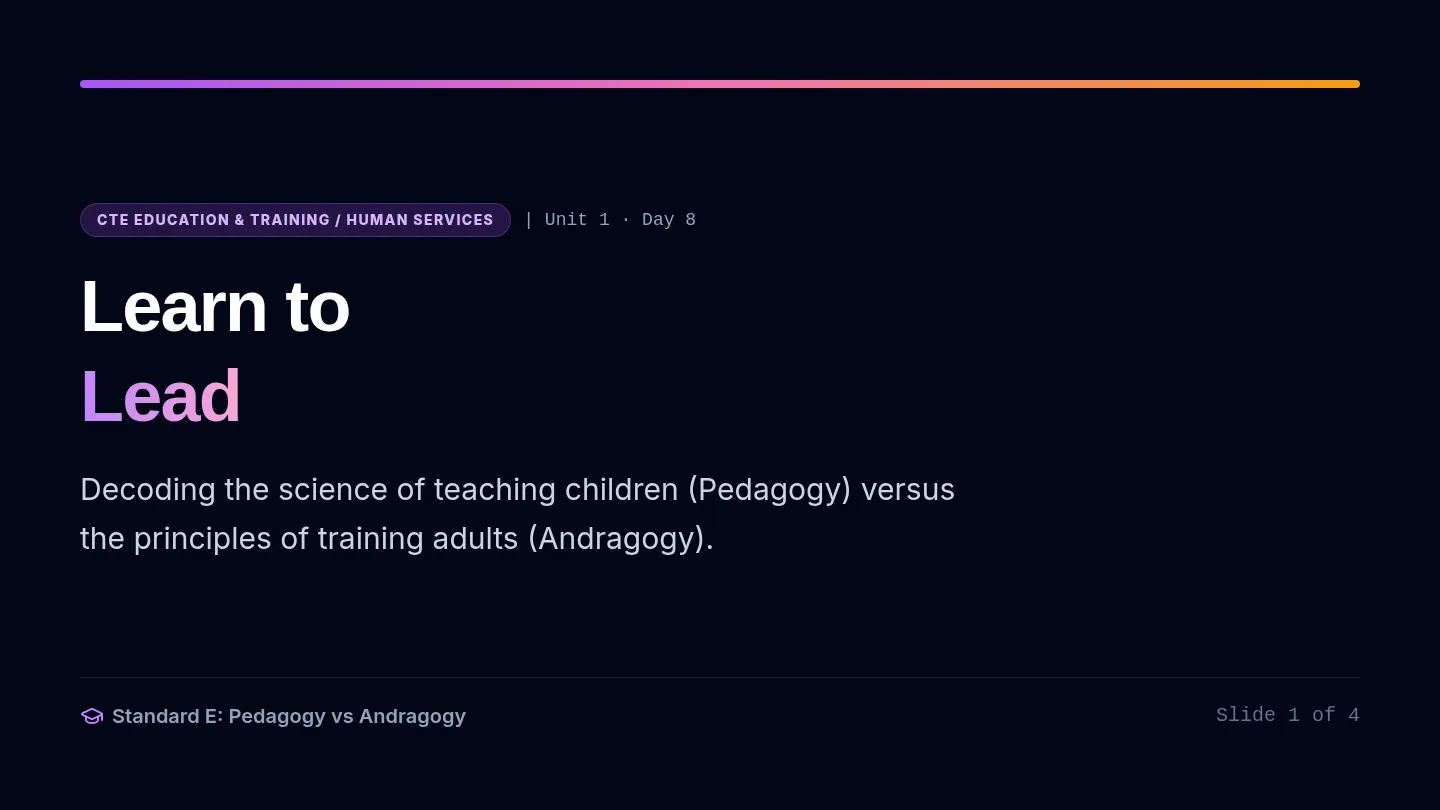
Task: Select the CTE Education & Training badge
Action: click(x=295, y=220)
